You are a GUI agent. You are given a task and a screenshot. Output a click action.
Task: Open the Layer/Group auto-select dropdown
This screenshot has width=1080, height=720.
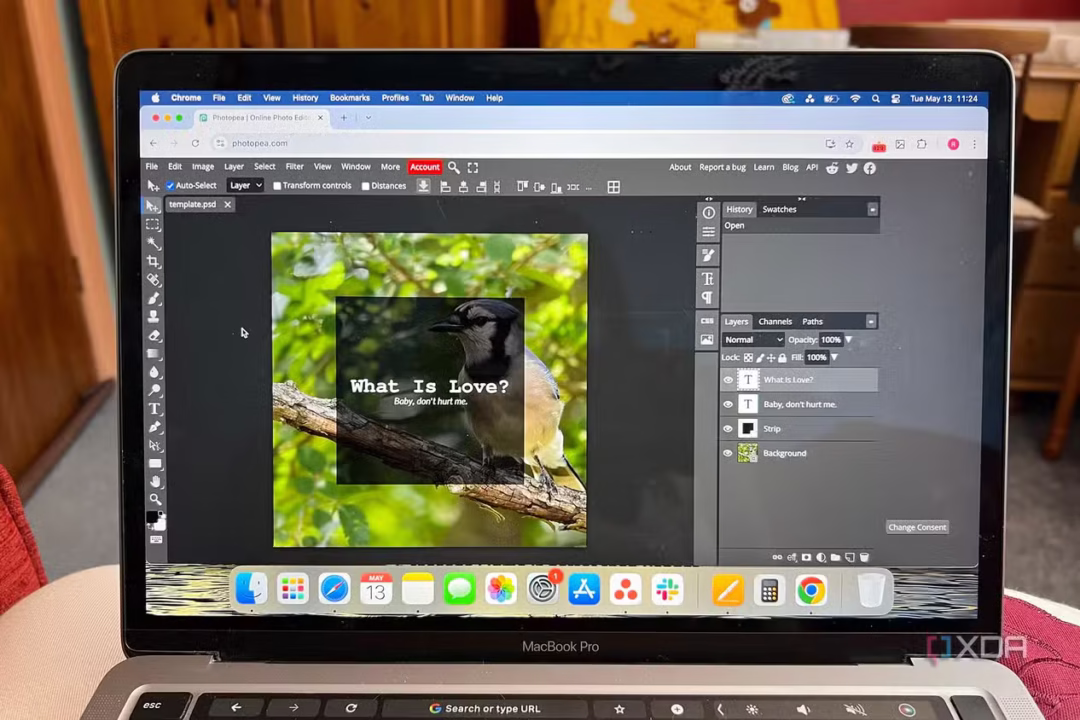245,186
